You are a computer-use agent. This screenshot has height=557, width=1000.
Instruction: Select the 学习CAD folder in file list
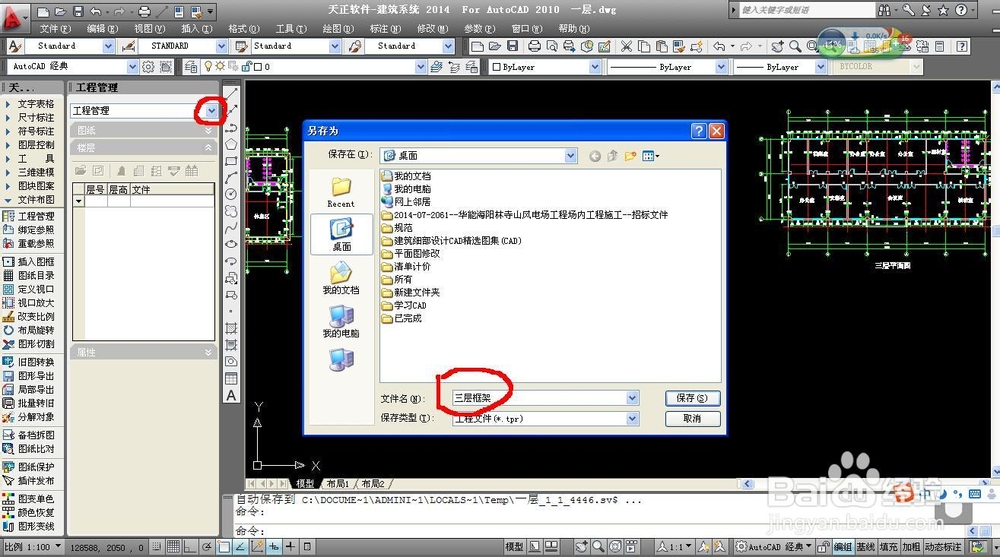click(x=404, y=306)
